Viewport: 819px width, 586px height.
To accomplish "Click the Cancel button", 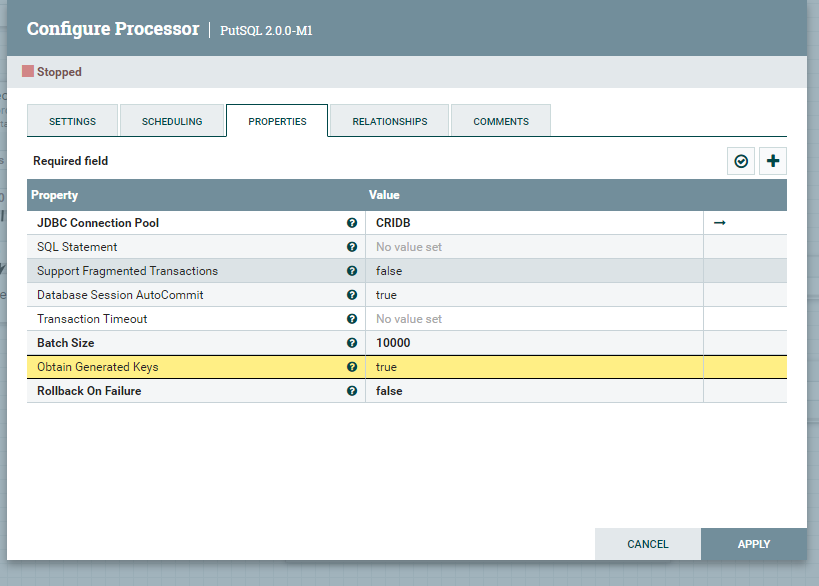I will 647,544.
